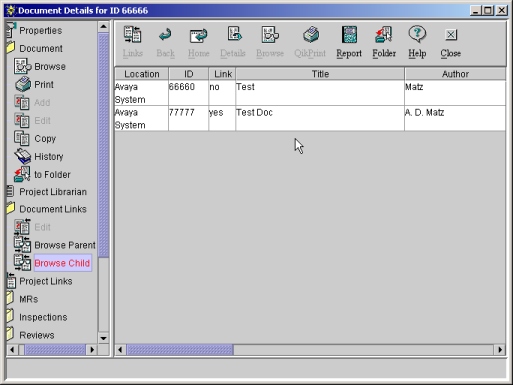Click the sidebar horizontal scrollbar thumb
Viewport: 513px width, 385px height.
tap(55, 350)
